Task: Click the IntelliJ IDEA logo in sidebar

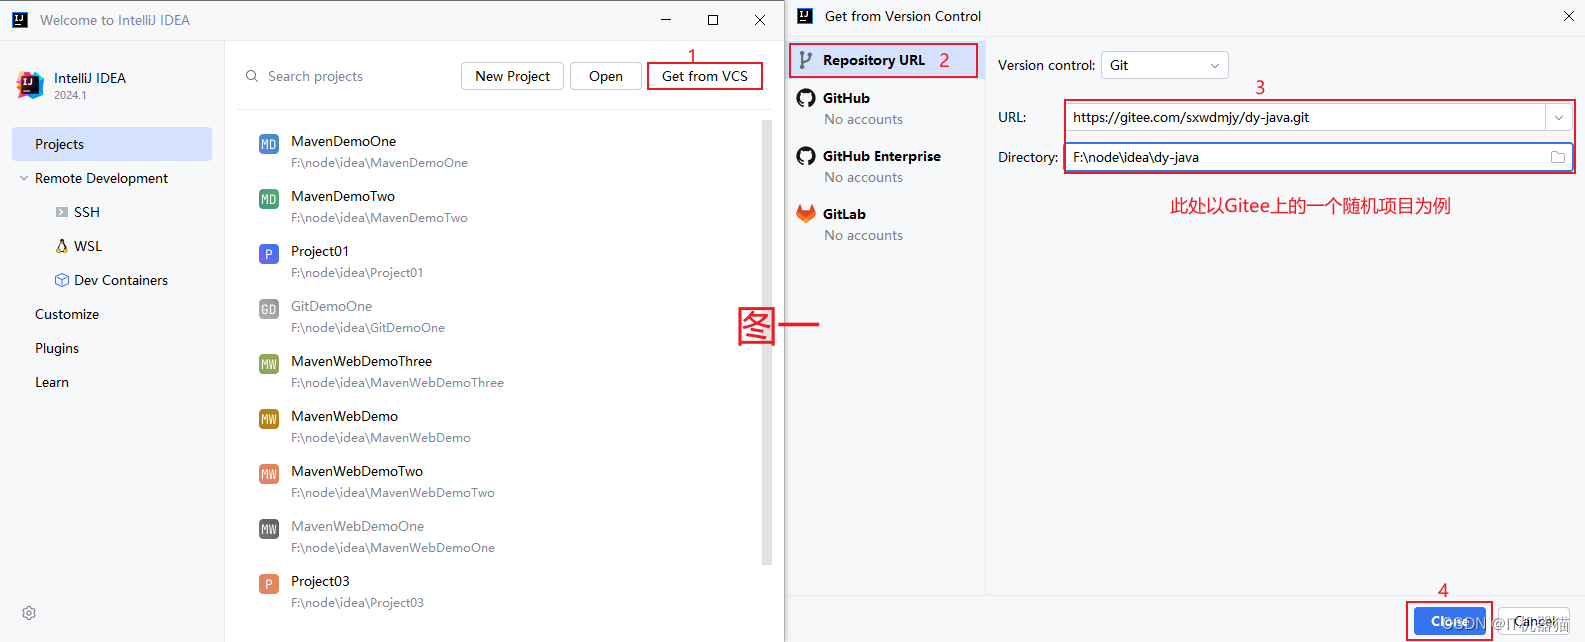Action: (x=30, y=85)
